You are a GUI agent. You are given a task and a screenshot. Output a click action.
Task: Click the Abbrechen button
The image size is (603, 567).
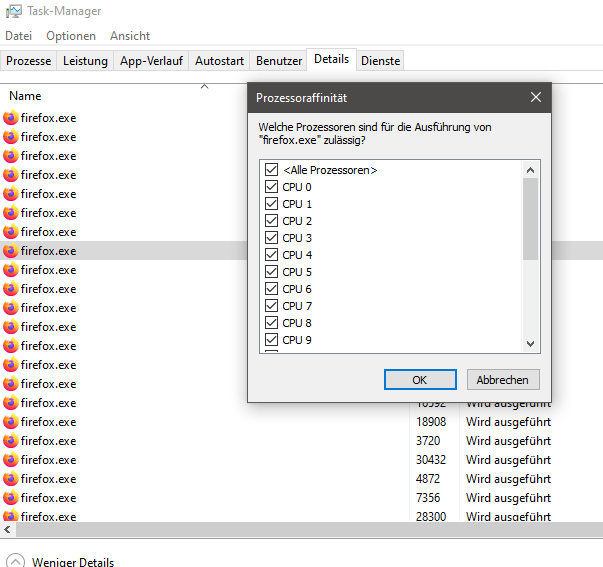click(x=503, y=380)
